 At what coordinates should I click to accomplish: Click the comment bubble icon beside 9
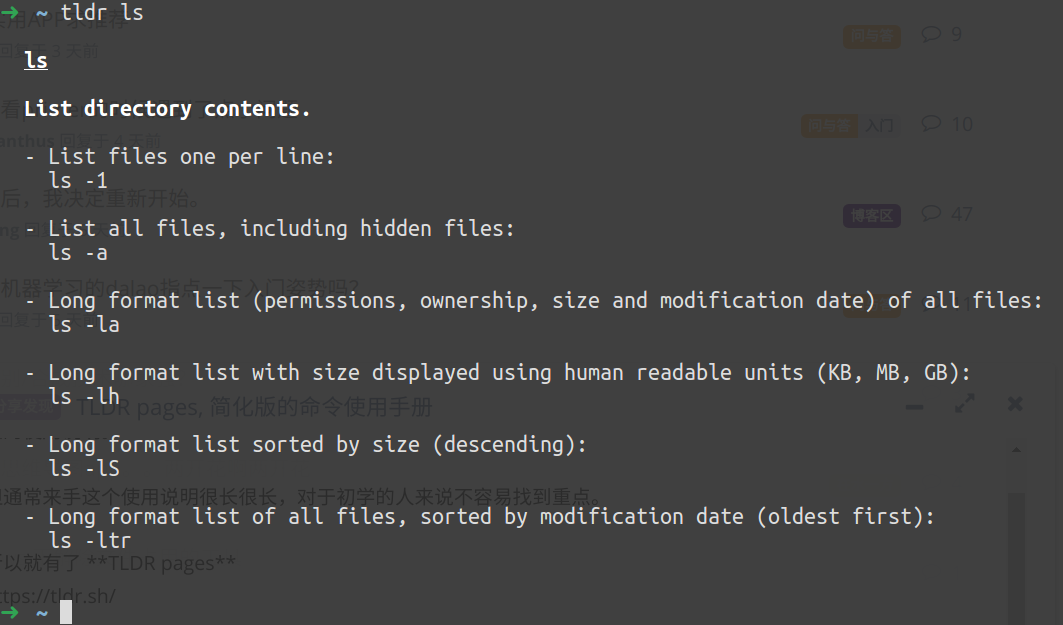coord(931,34)
